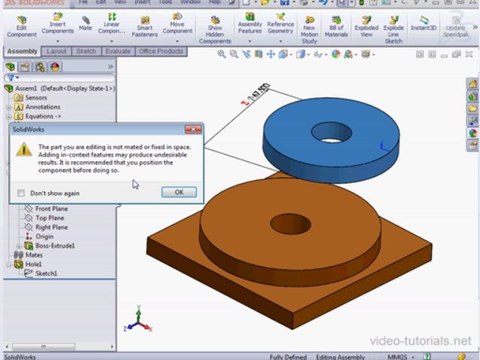The height and width of the screenshot is (360, 480).
Task: Open Linear Component Pattern dropdown arrow
Action: click(x=112, y=41)
